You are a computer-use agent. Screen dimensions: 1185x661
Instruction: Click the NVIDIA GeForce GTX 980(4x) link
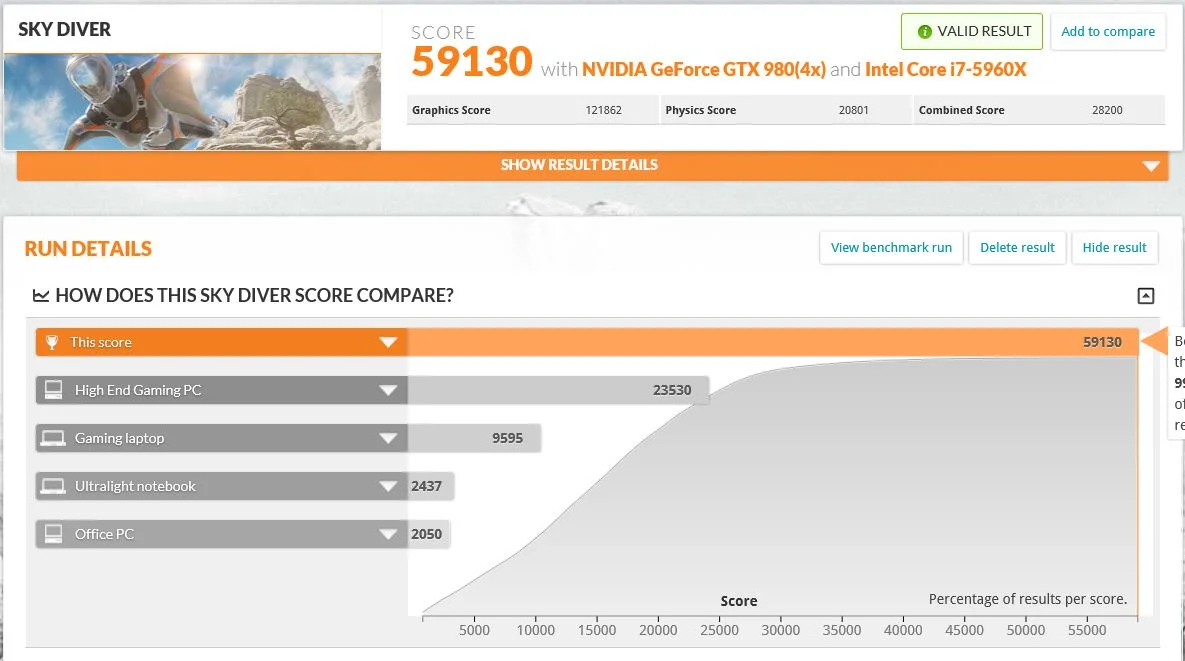[704, 69]
